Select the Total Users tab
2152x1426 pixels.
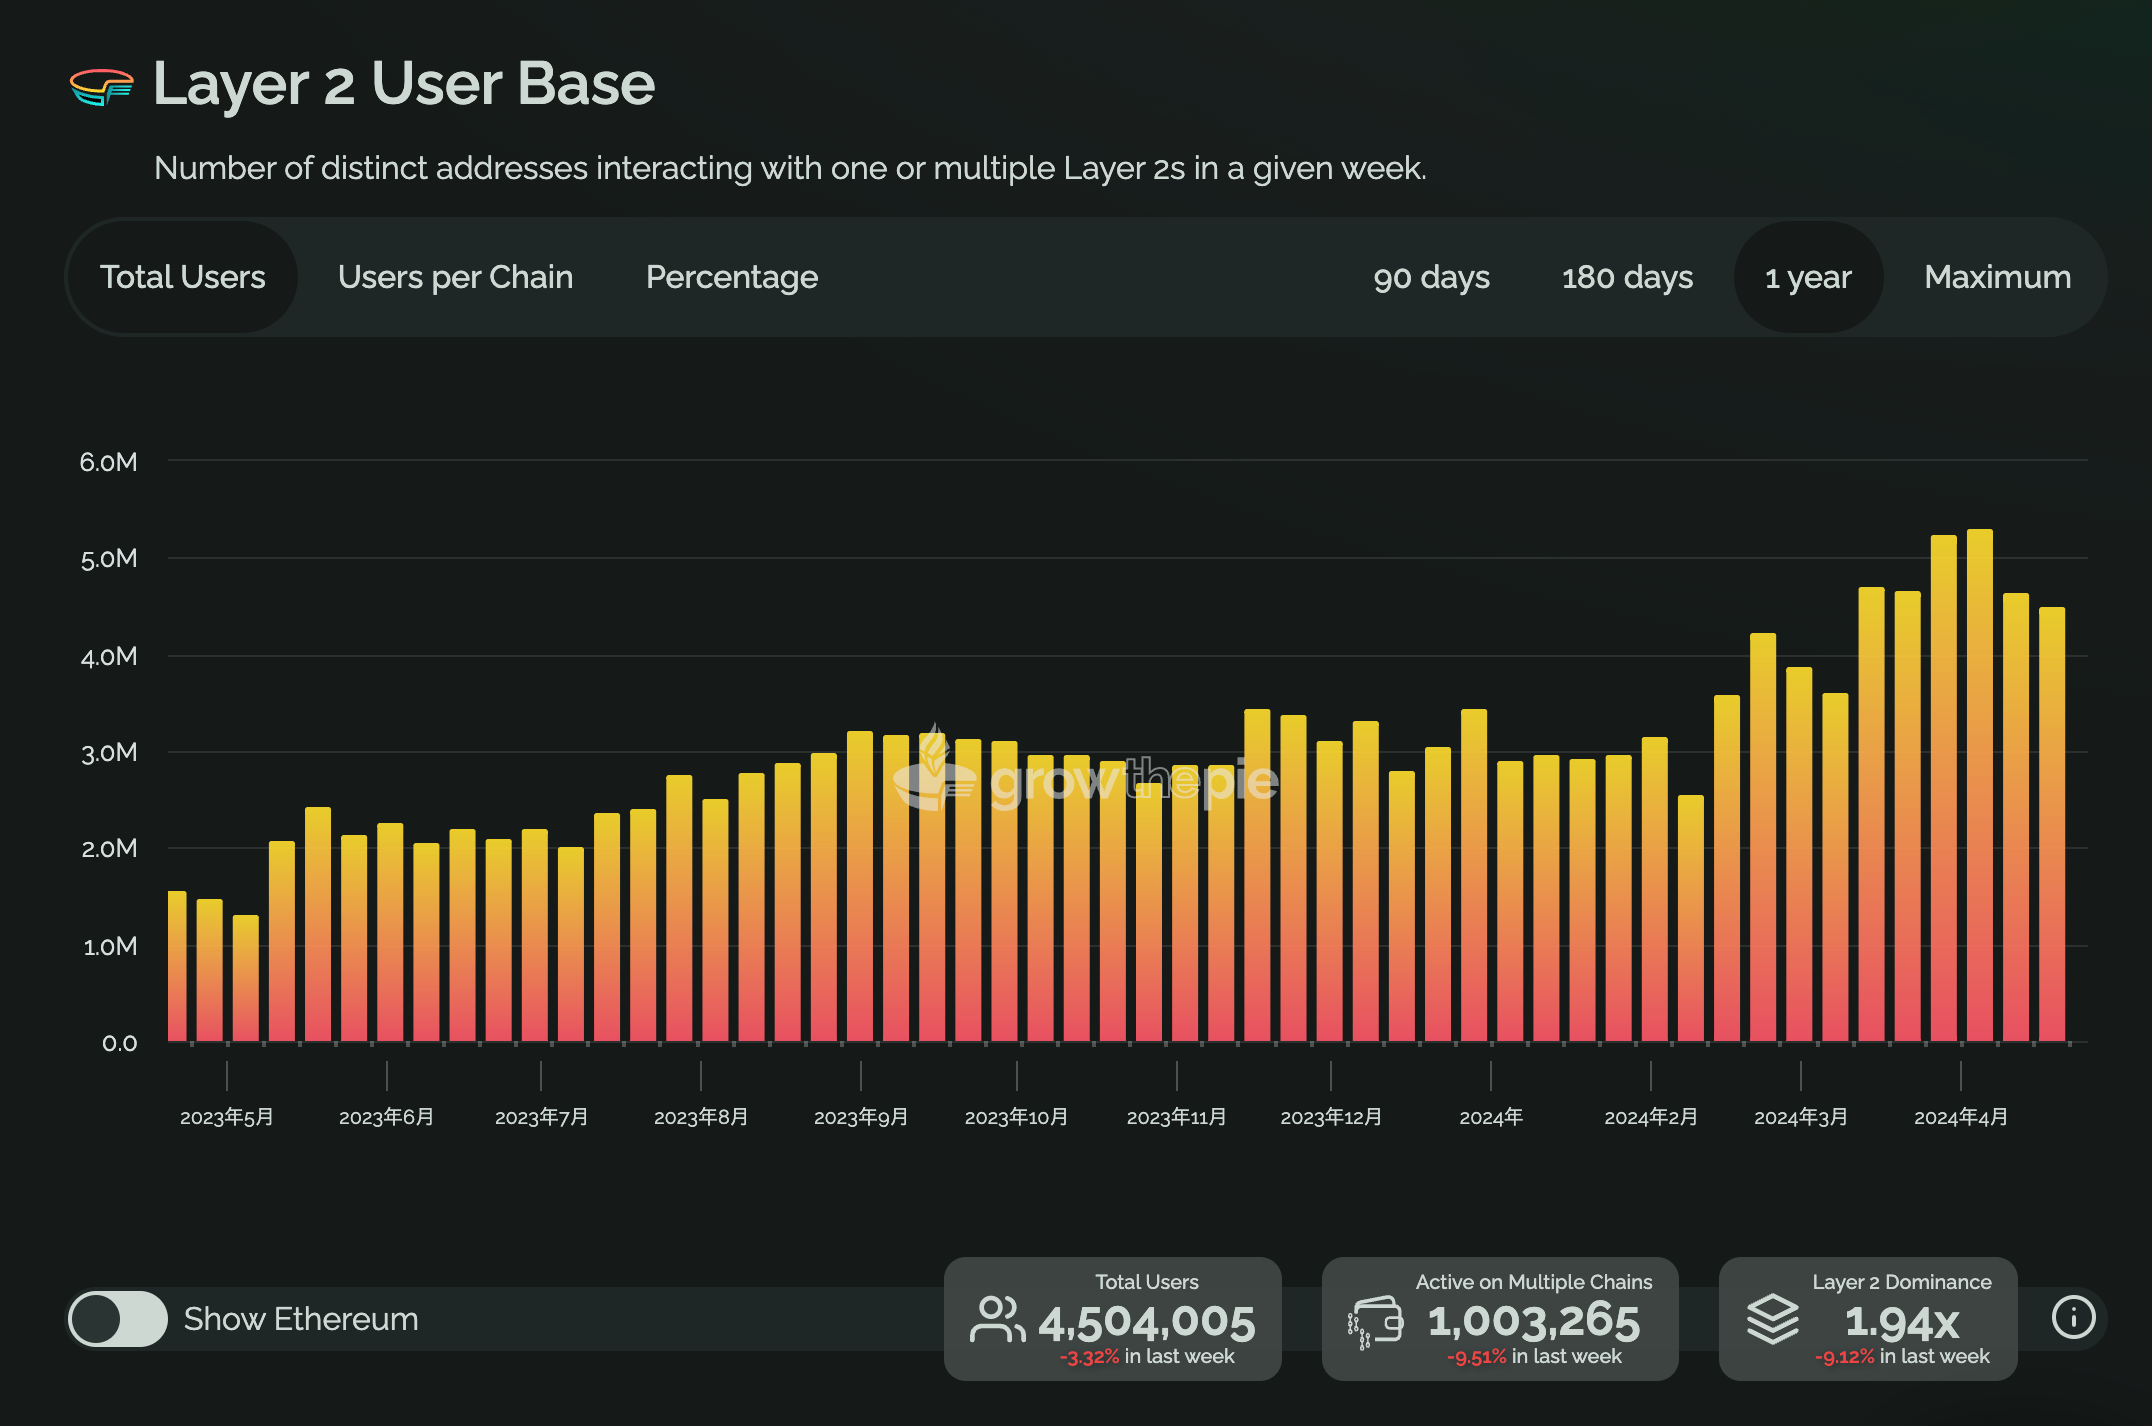(x=183, y=277)
